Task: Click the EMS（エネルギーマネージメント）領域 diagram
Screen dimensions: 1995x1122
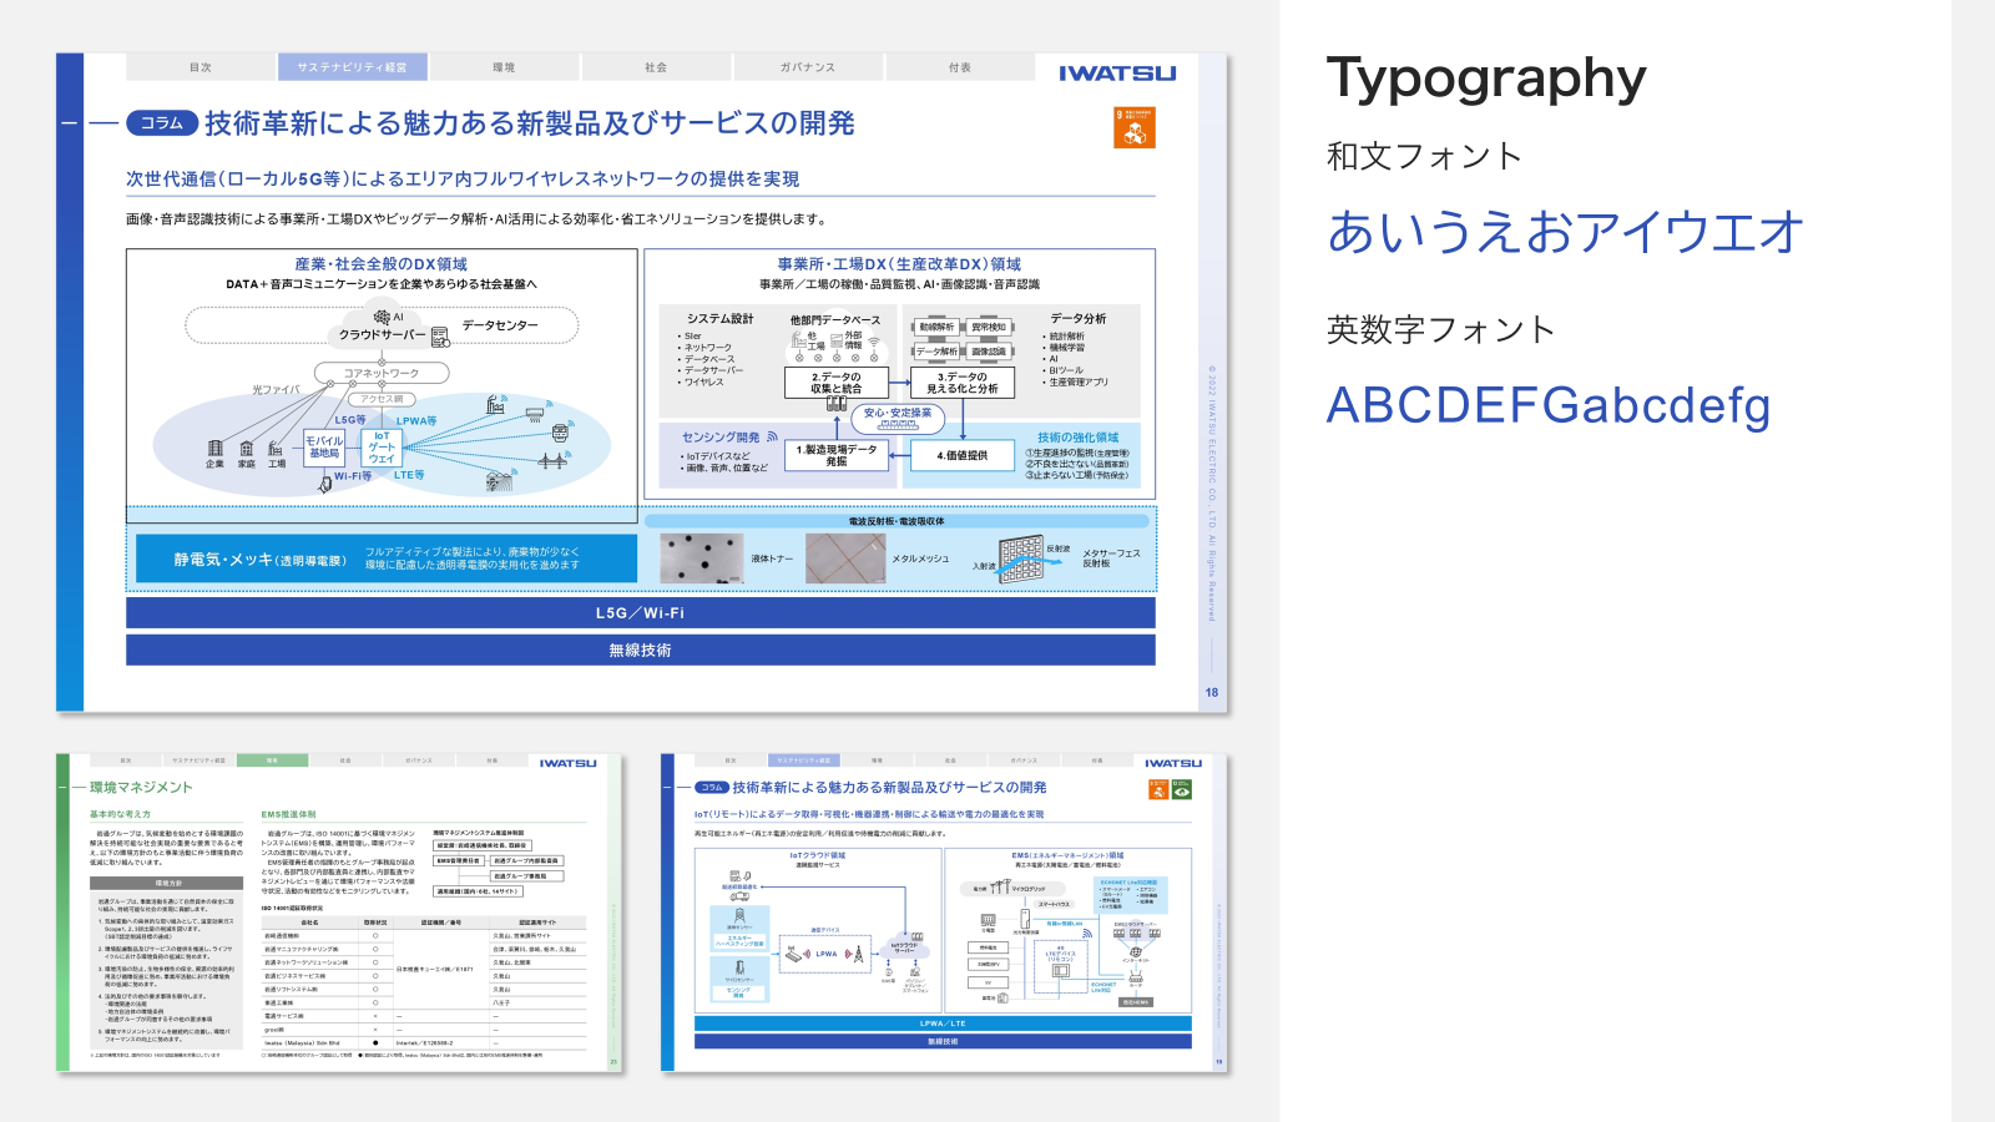Action: (x=1068, y=931)
